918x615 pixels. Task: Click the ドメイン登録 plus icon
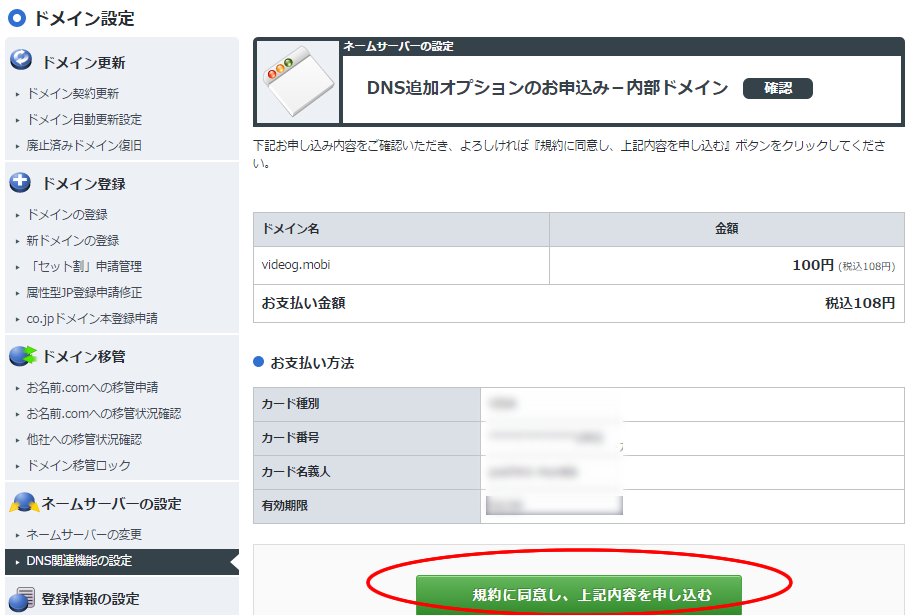[21, 183]
